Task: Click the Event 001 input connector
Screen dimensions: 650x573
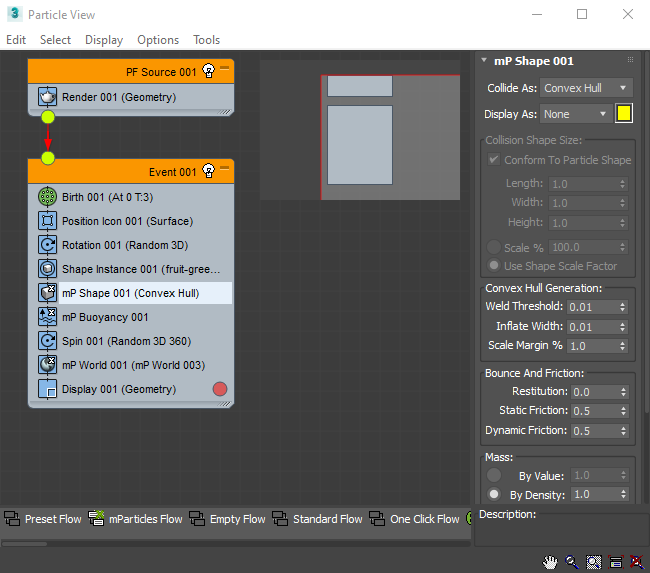Action: click(48, 158)
